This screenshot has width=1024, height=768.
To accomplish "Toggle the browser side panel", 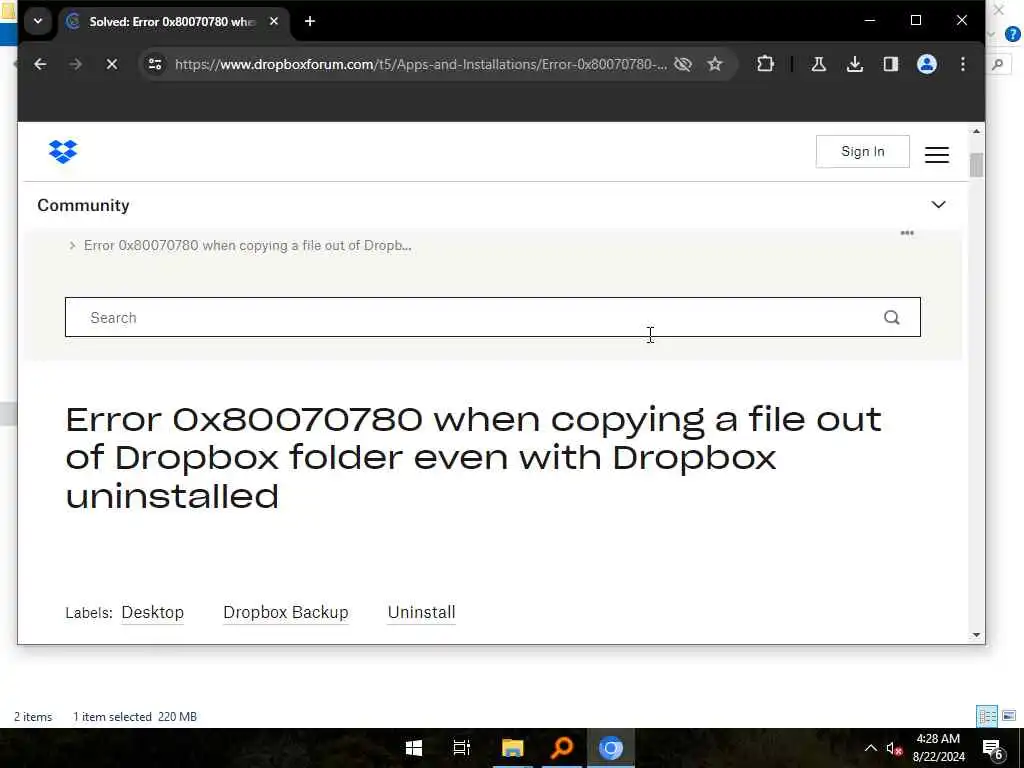I will pos(891,64).
